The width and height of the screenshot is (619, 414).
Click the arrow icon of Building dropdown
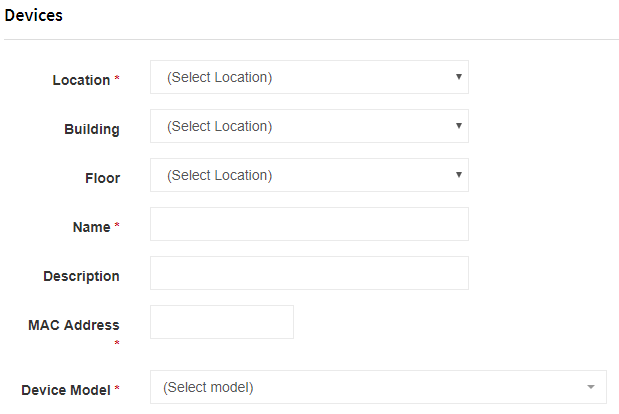coord(458,126)
